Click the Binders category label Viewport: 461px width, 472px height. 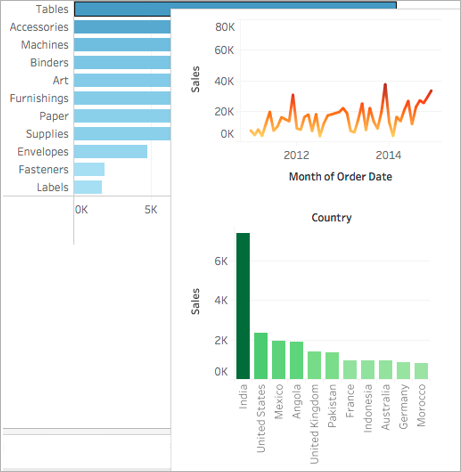49,63
